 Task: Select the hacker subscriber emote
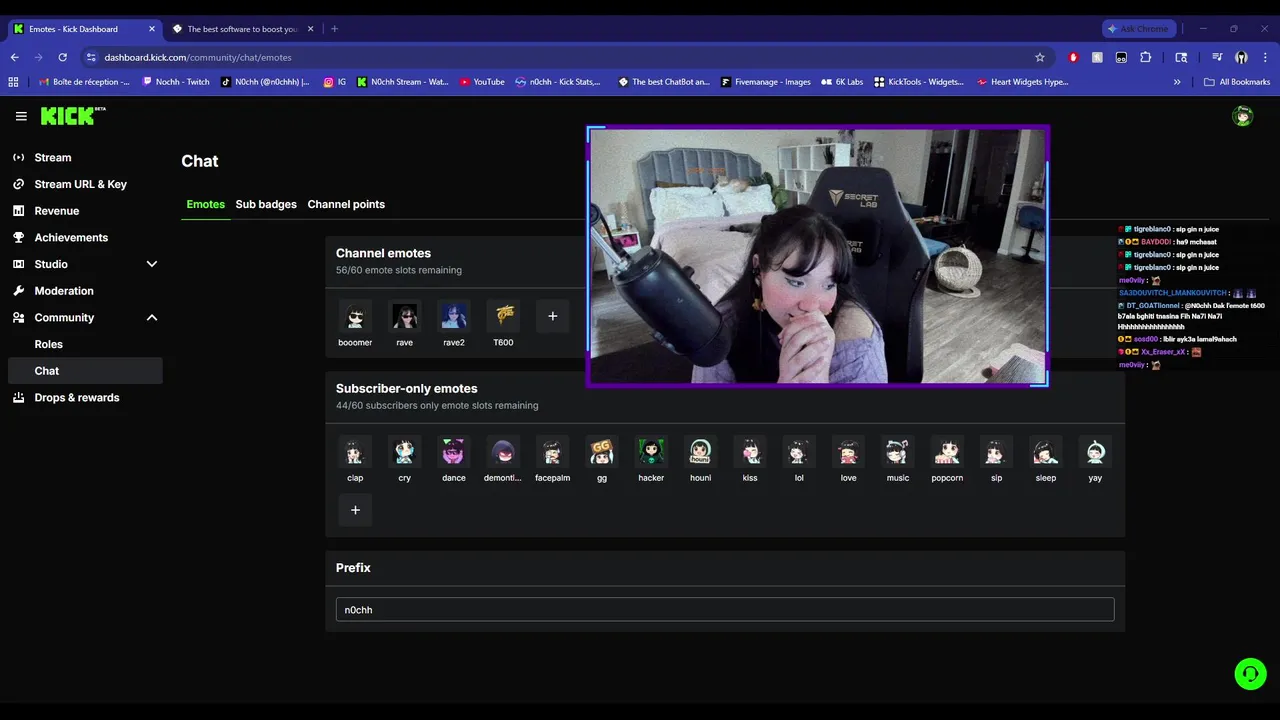651,452
